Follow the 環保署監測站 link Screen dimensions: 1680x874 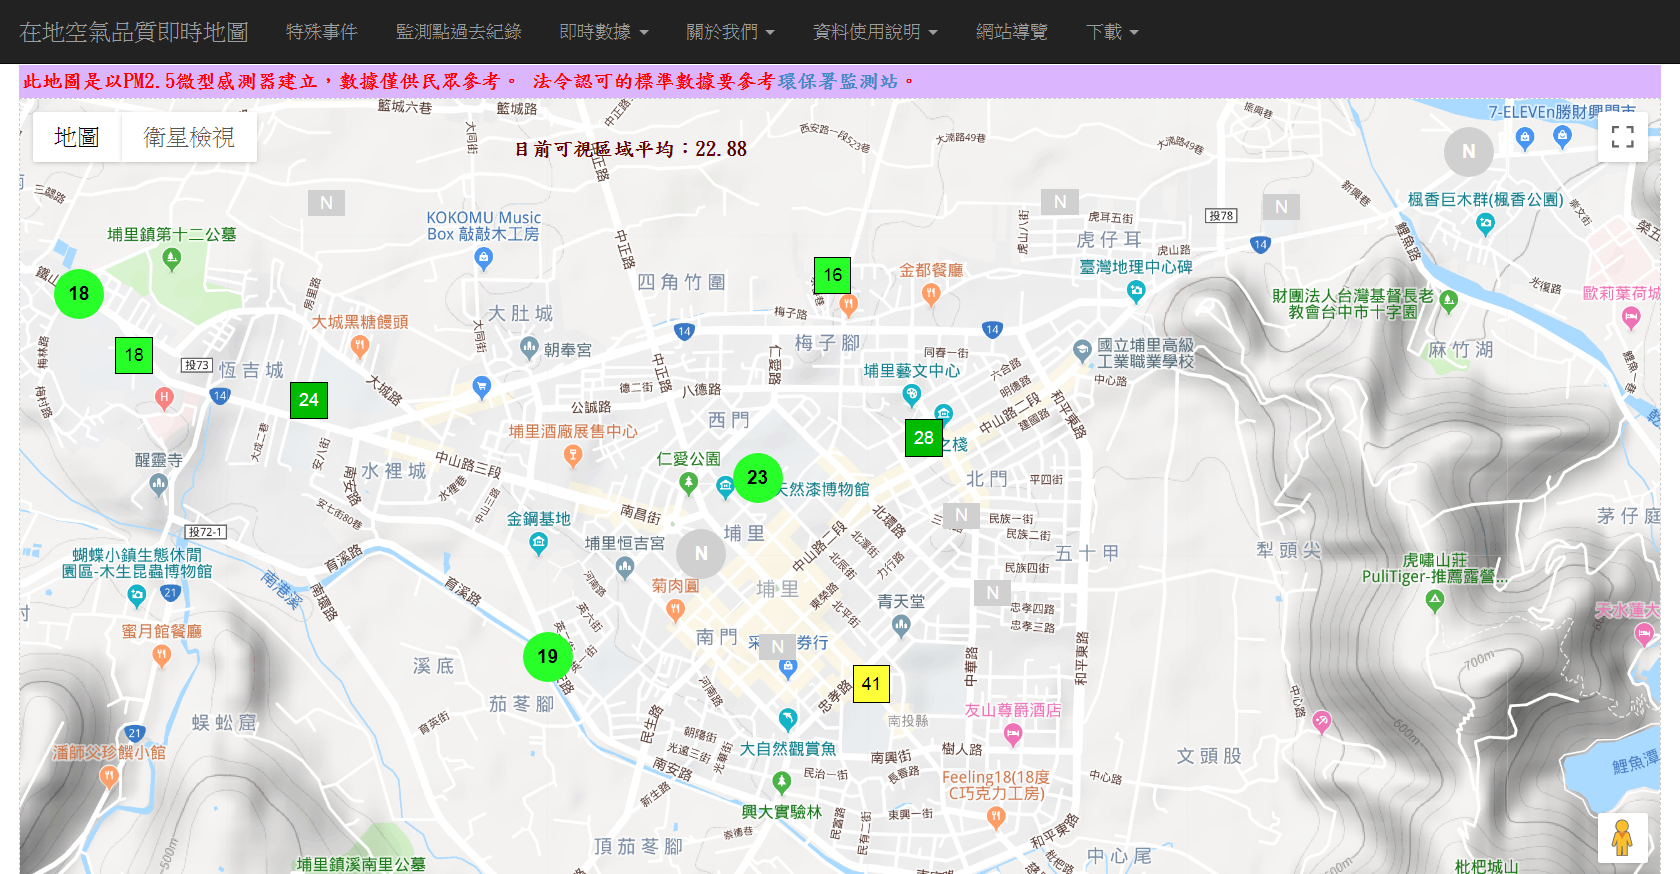point(838,81)
